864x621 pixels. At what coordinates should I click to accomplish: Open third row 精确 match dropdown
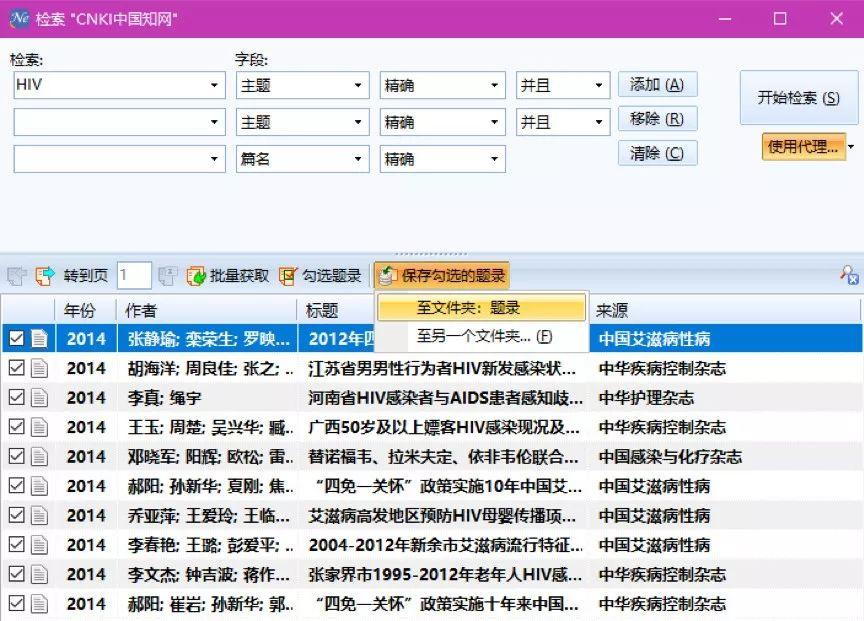tap(494, 159)
